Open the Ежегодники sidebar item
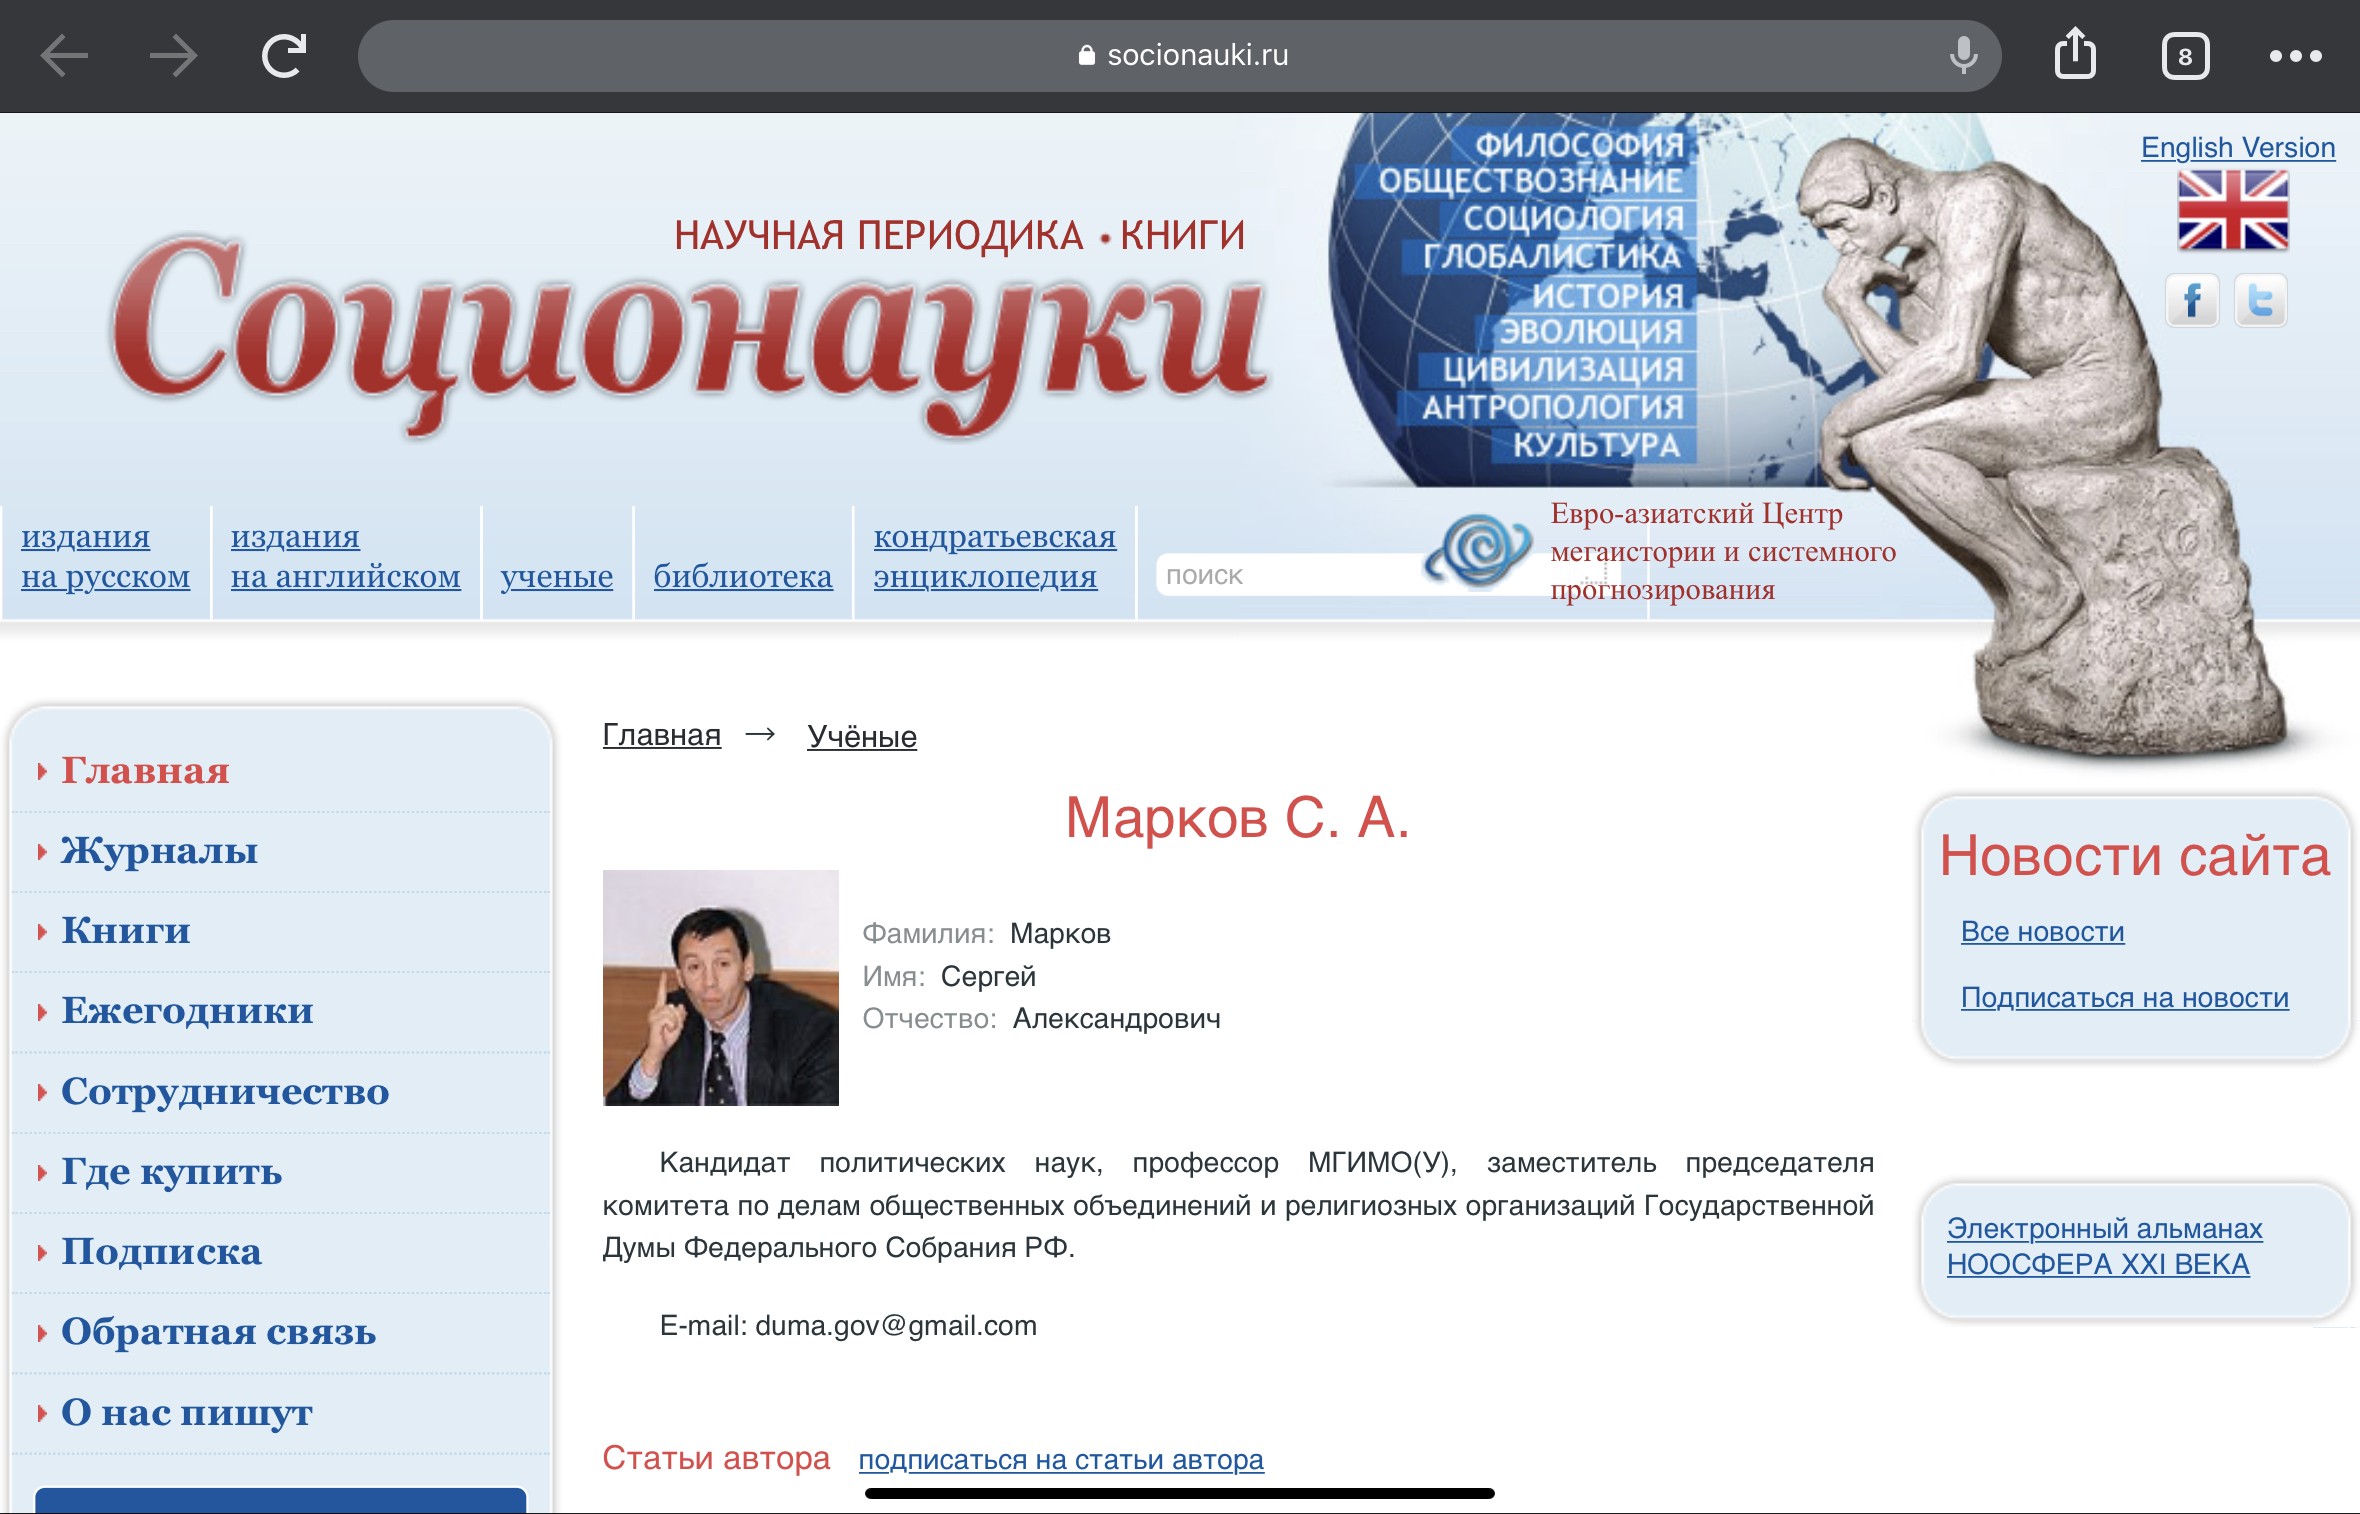Image resolution: width=2360 pixels, height=1514 pixels. (187, 1011)
